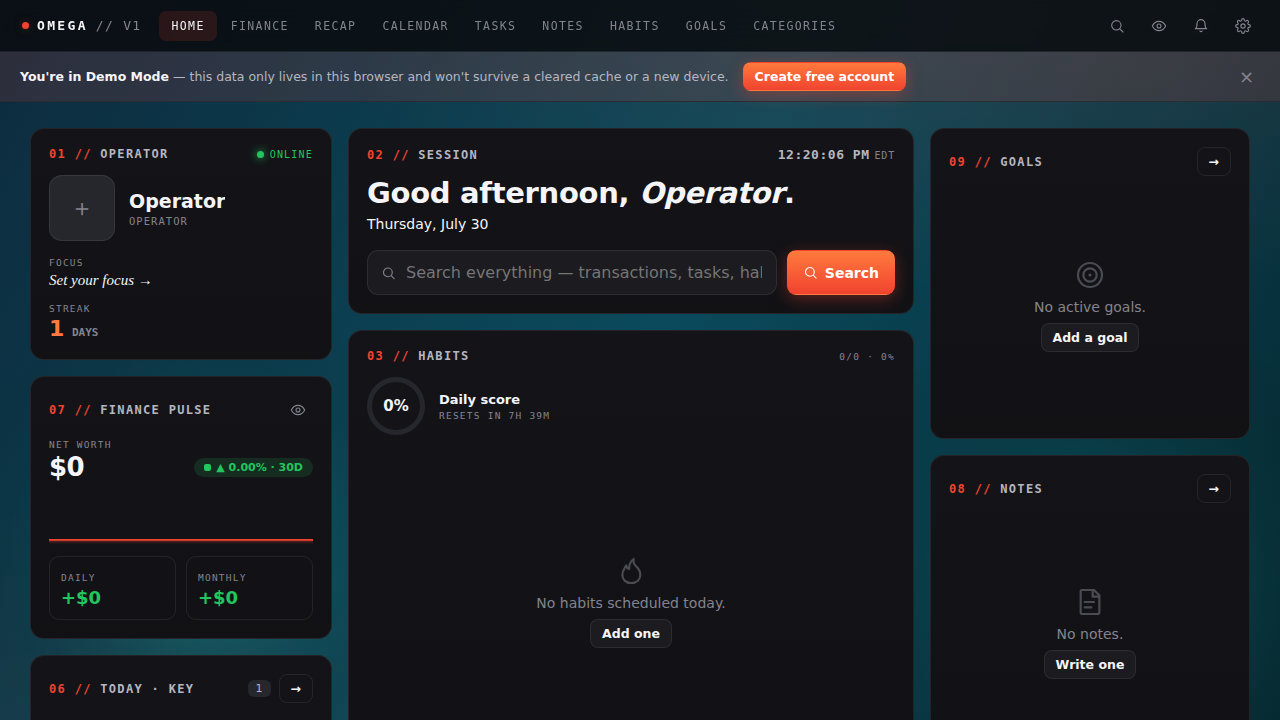
Task: Click Set your focus link
Action: click(x=100, y=281)
